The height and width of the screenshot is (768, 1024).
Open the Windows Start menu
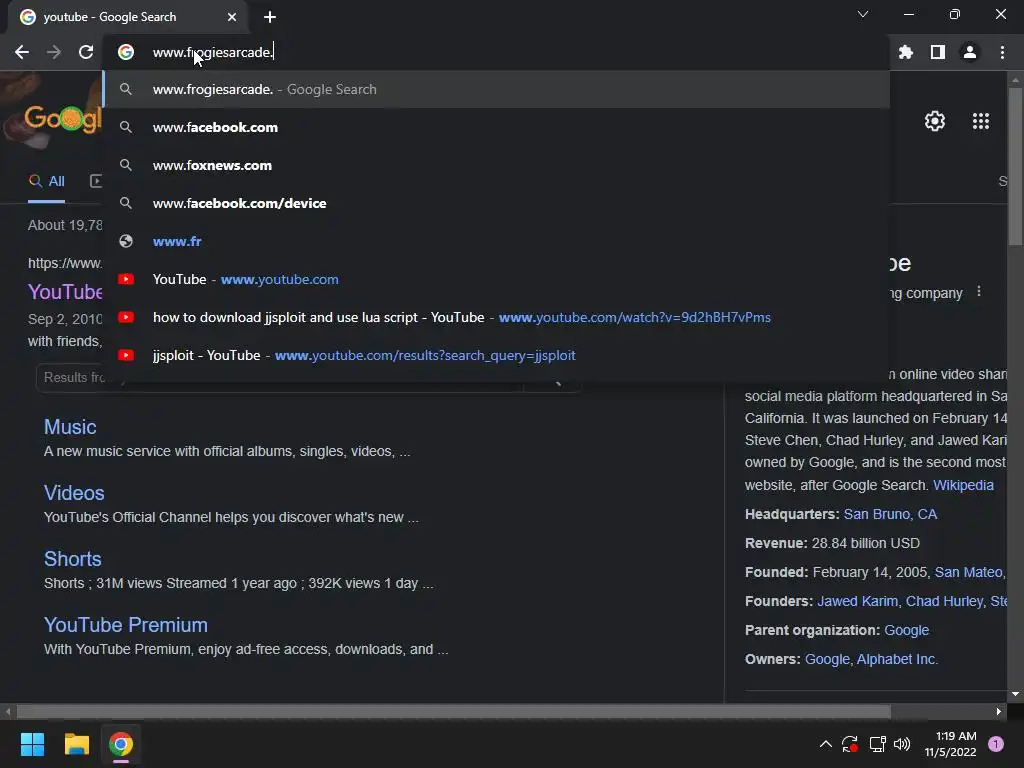[32, 744]
